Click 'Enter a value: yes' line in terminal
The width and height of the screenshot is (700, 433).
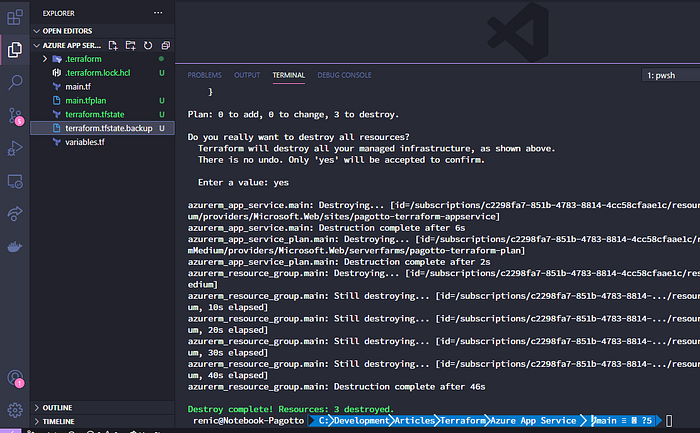tap(243, 183)
